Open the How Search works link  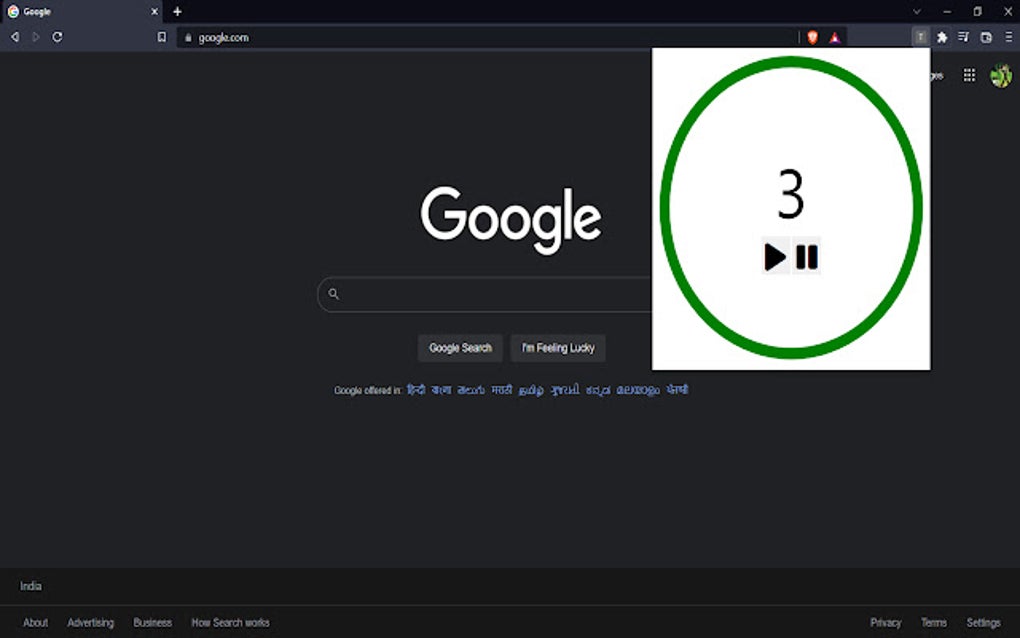coord(230,622)
